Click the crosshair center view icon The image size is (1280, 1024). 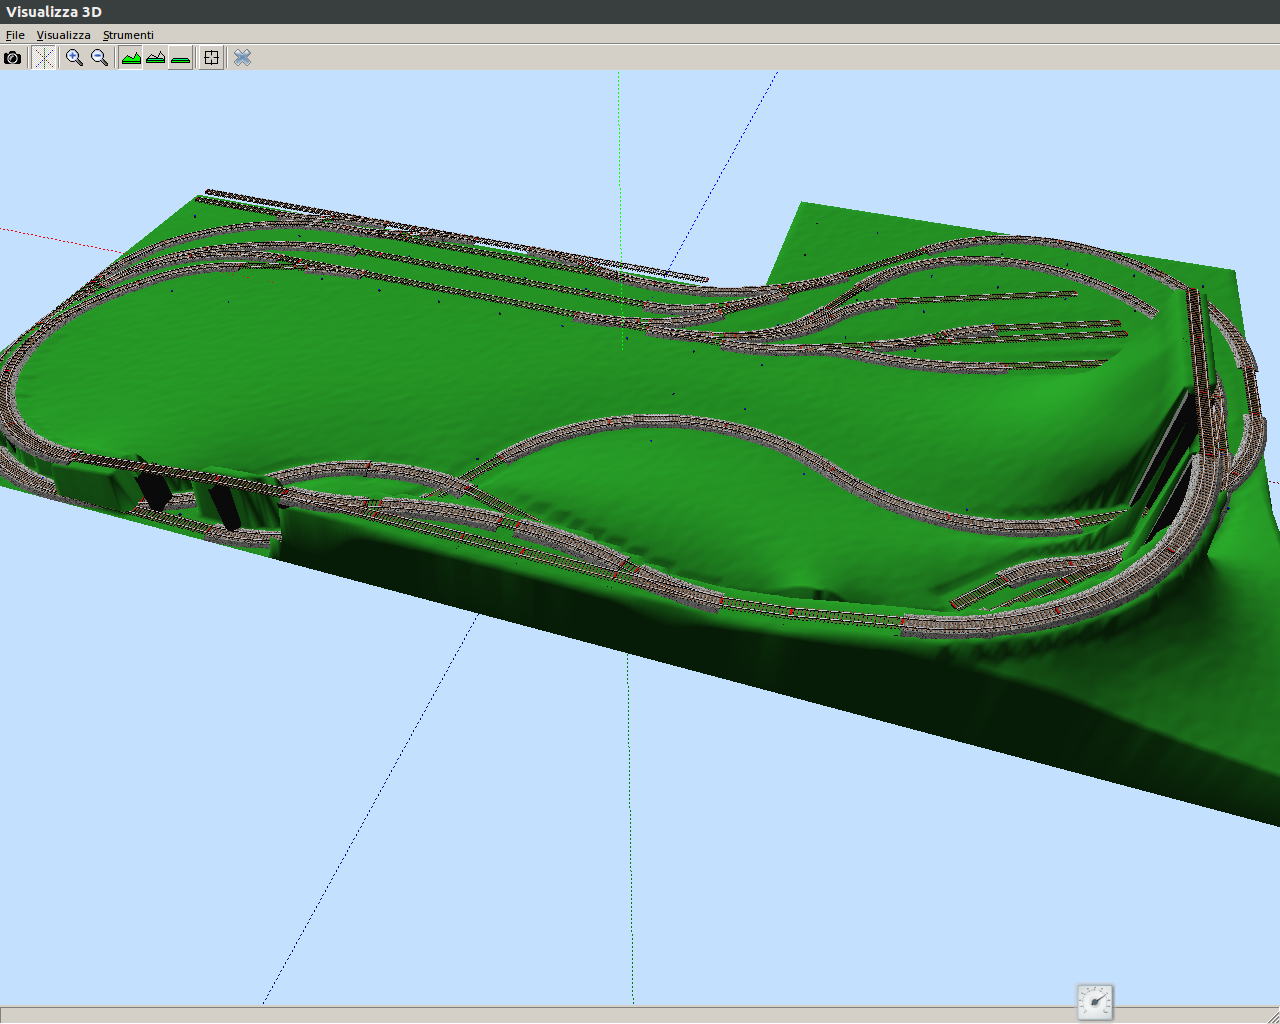click(211, 58)
